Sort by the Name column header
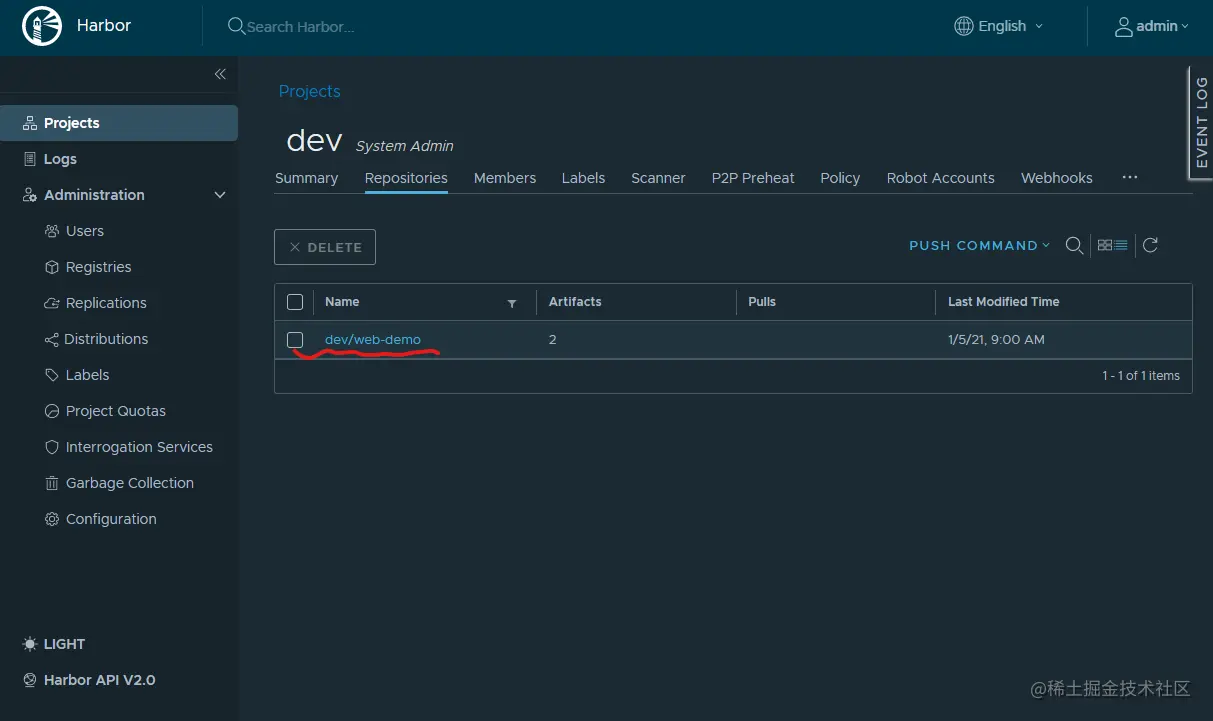Screen dimensions: 1213x721 tap(342, 302)
